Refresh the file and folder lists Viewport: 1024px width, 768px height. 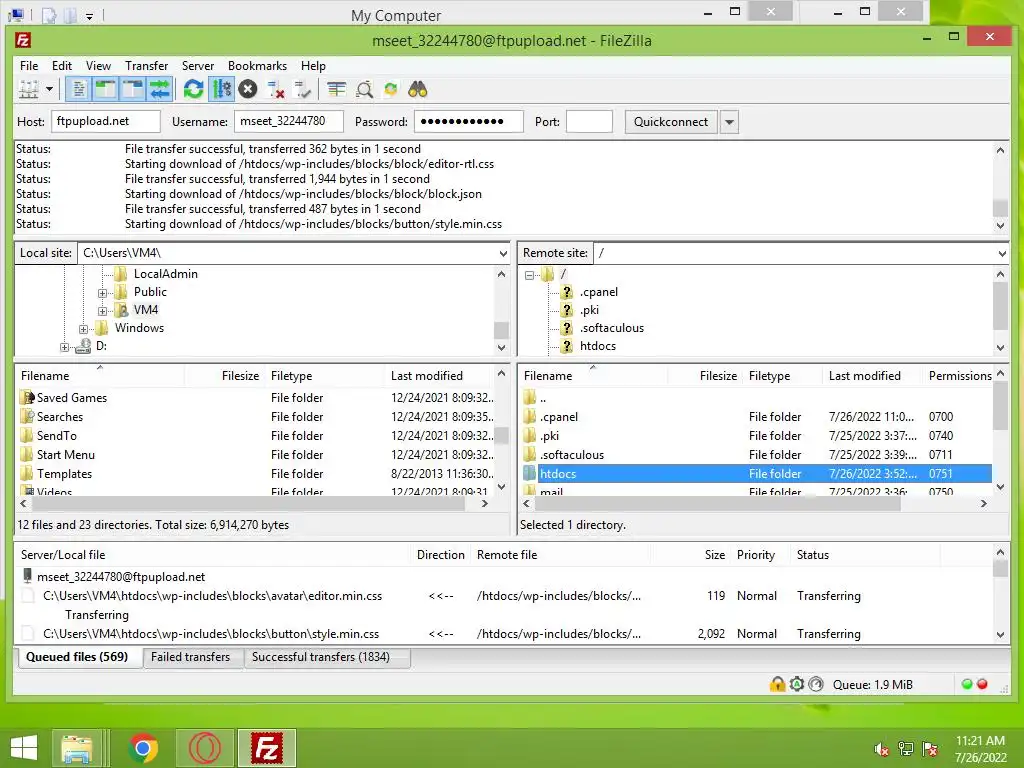(193, 89)
